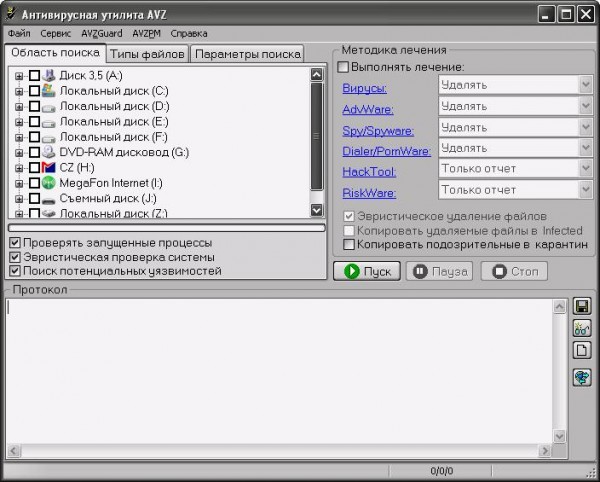Screen dimensions: 600x482
Task: Follow the HackTool link
Action: pos(369,172)
